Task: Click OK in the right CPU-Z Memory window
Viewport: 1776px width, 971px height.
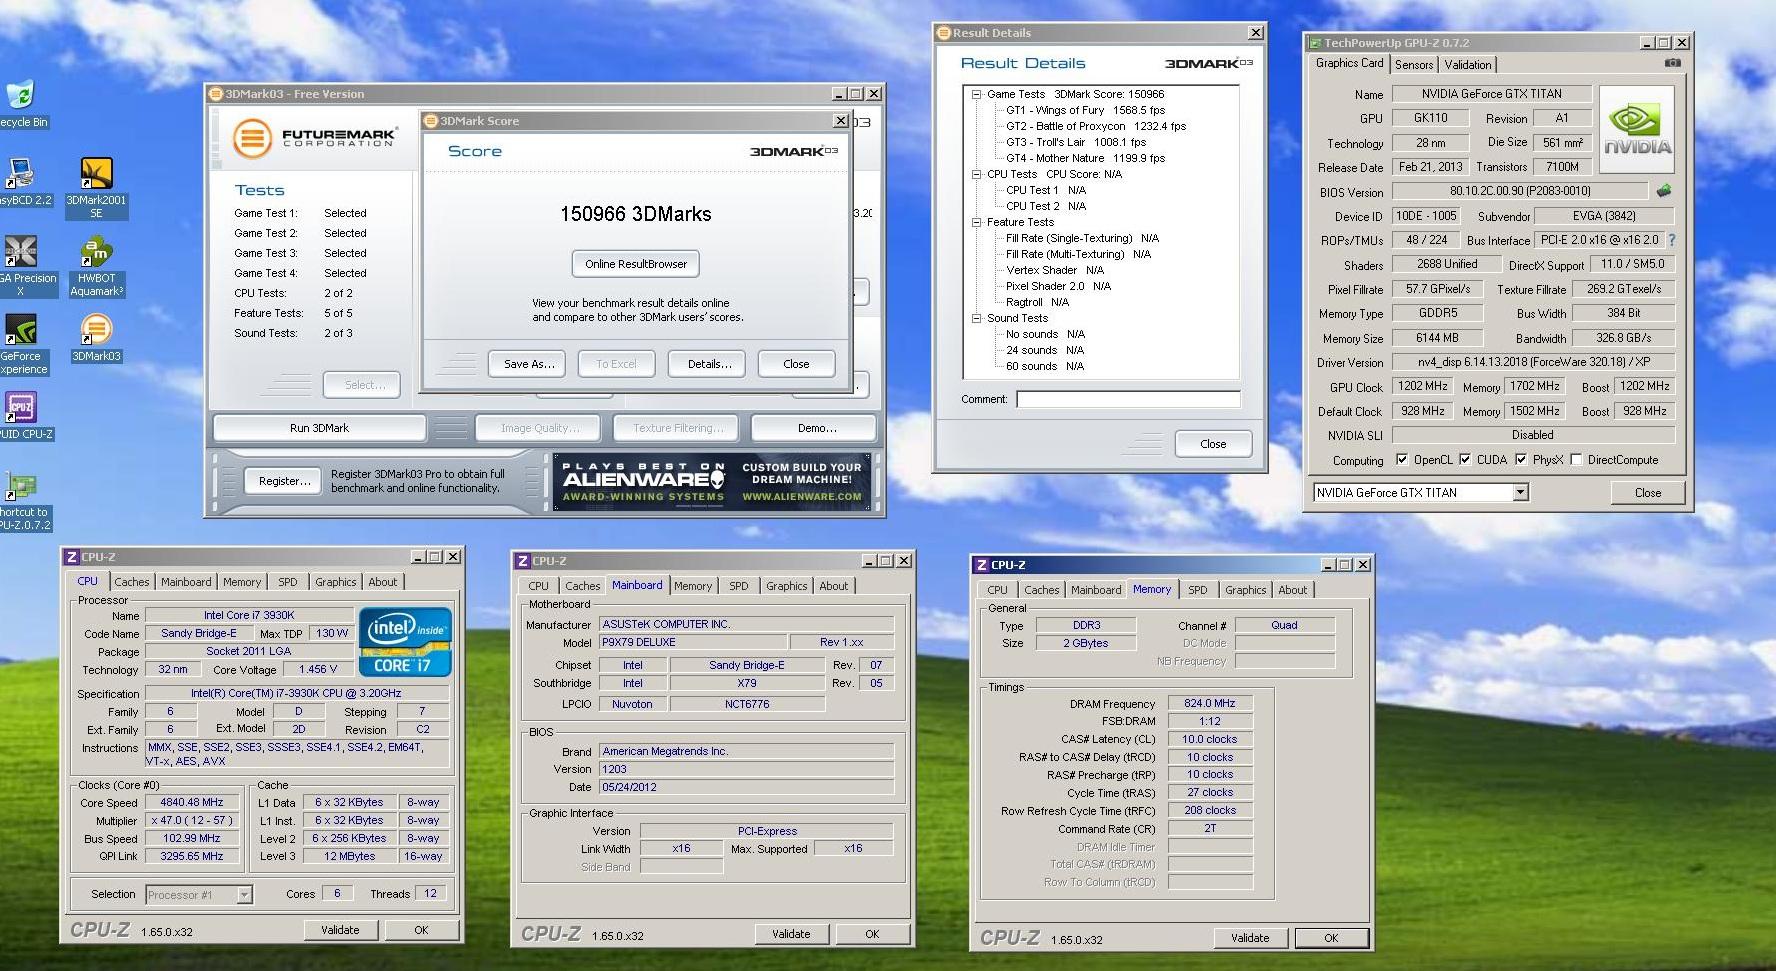Action: coord(1331,938)
